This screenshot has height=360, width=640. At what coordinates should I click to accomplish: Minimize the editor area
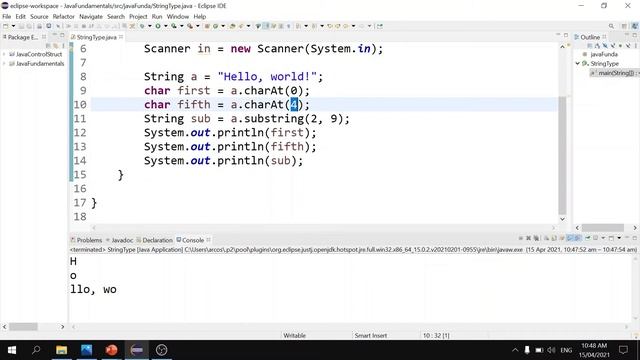pyautogui.click(x=558, y=35)
